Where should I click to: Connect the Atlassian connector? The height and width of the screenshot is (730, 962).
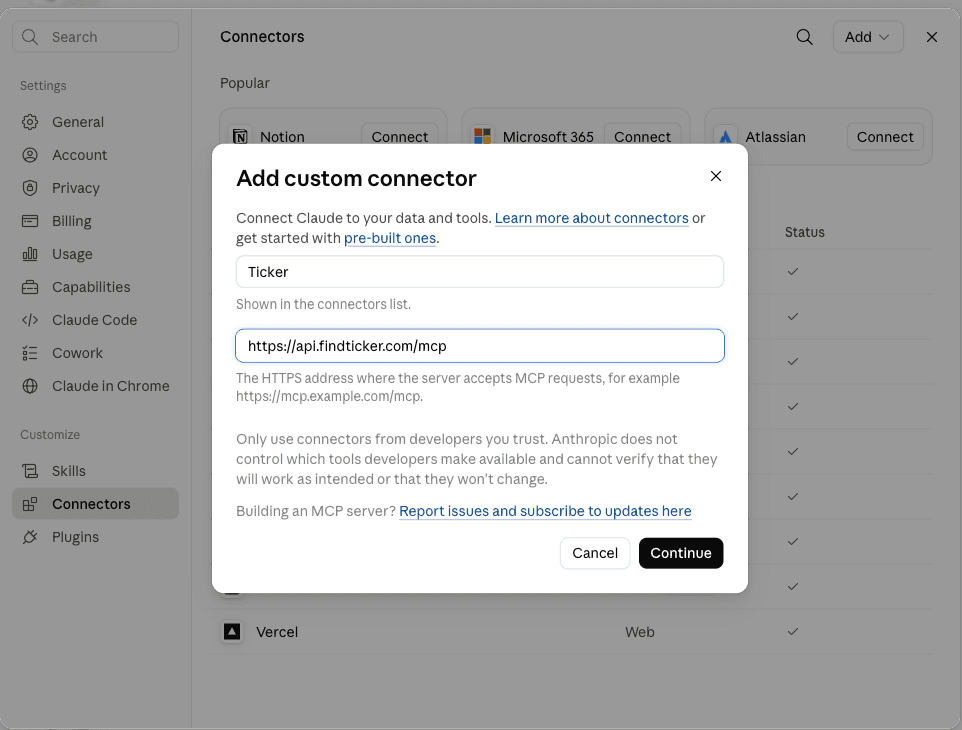[x=885, y=136]
